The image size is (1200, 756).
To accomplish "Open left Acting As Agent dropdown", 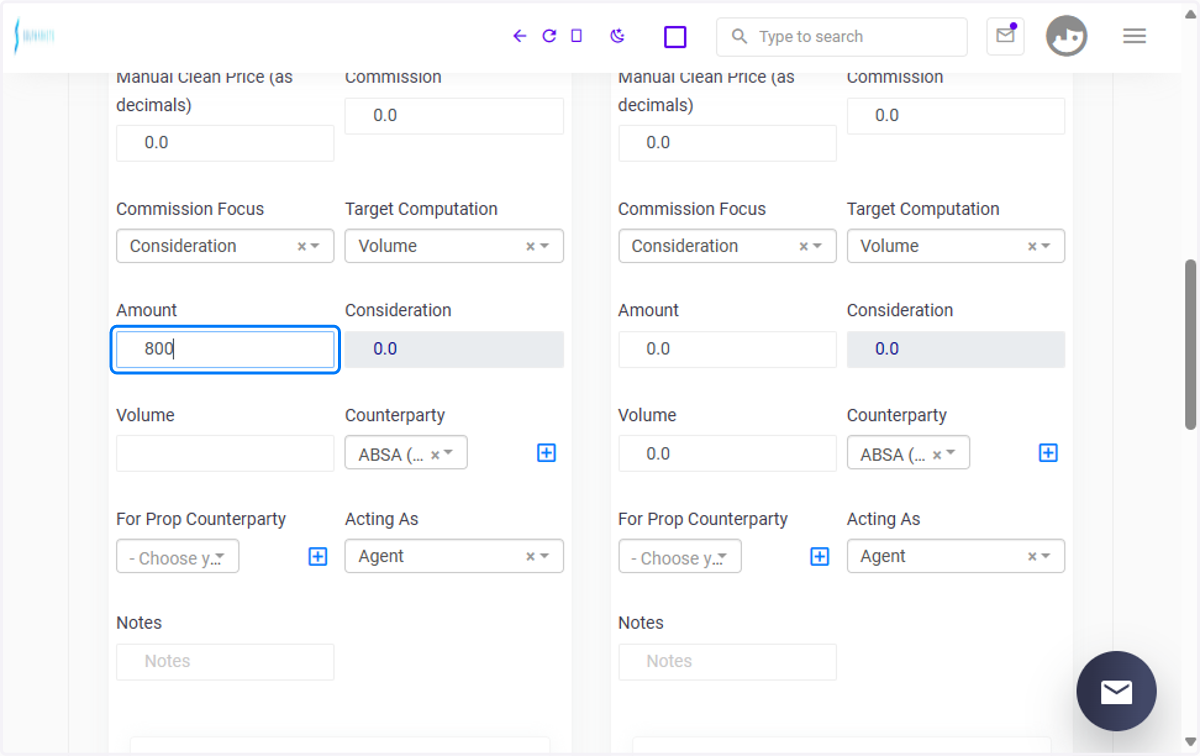I will (x=454, y=556).
